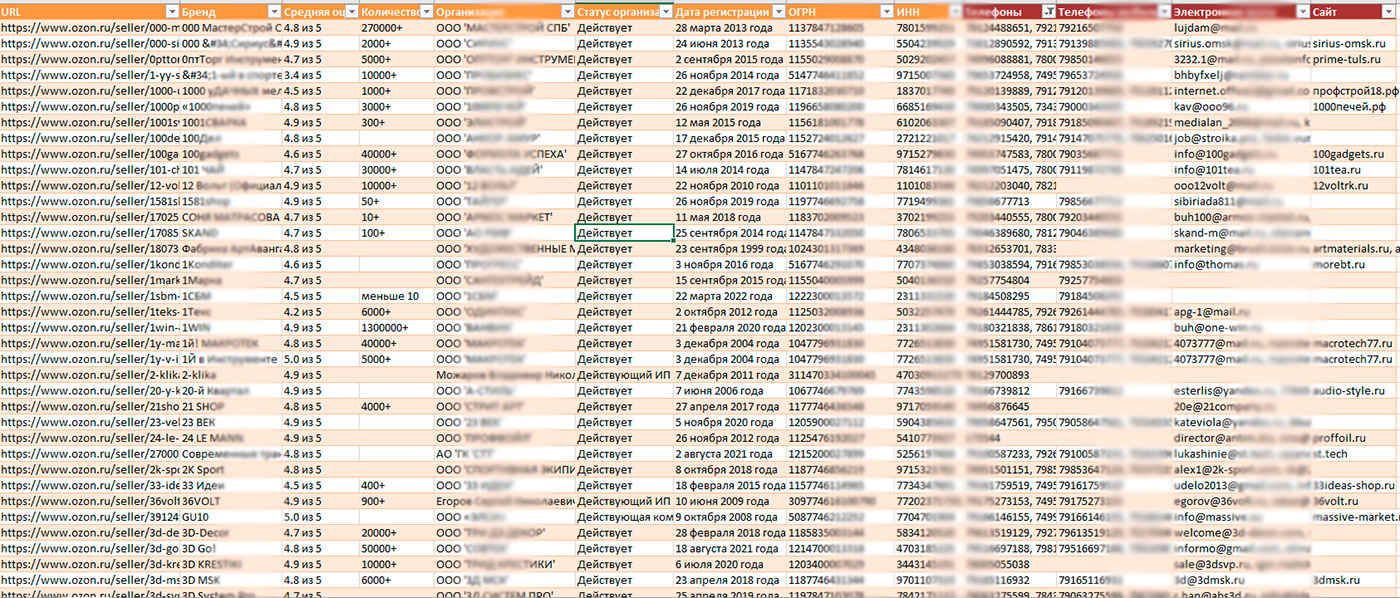Viewport: 1400px width, 598px height.
Task: Select the site cell sirius-omsk.ru
Action: click(x=1352, y=44)
